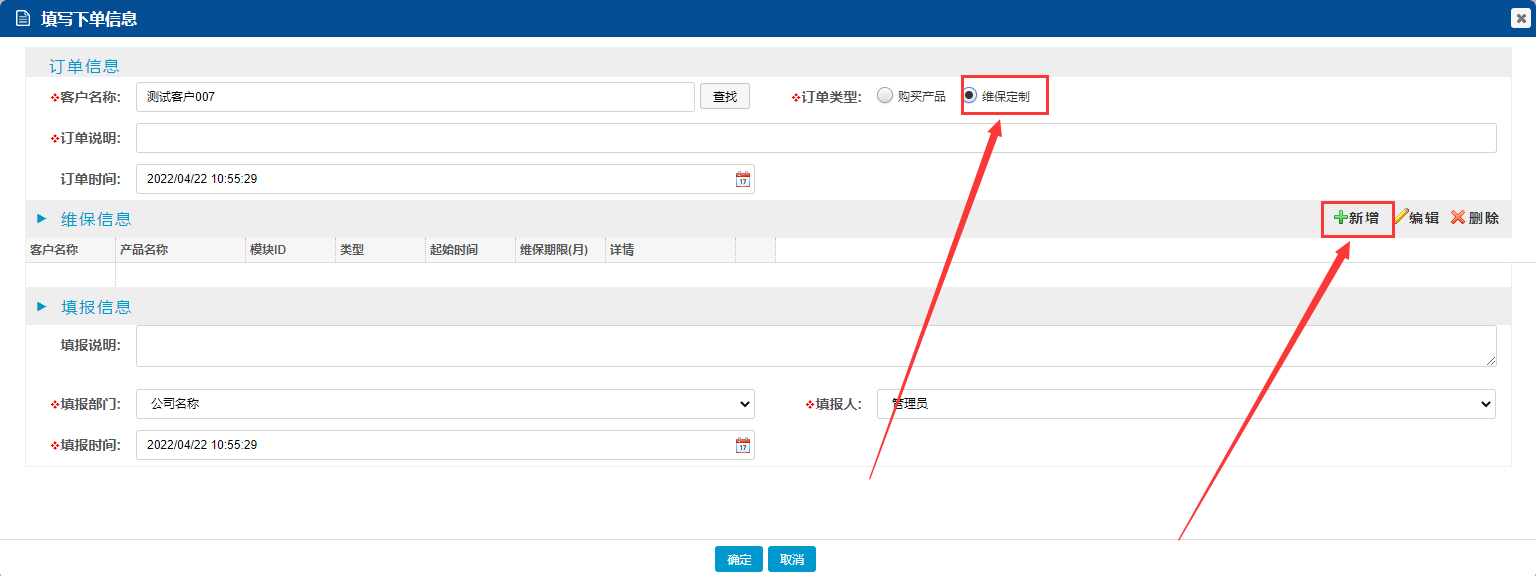Click the 订单说明 input field
This screenshot has width=1536, height=576.
tap(815, 138)
